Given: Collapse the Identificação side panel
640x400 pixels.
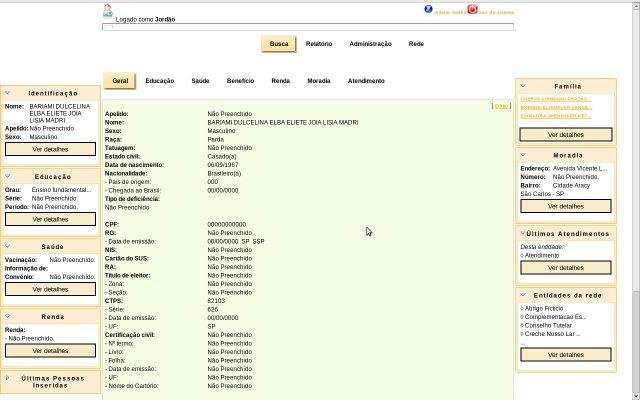Looking at the screenshot, I should [7, 93].
